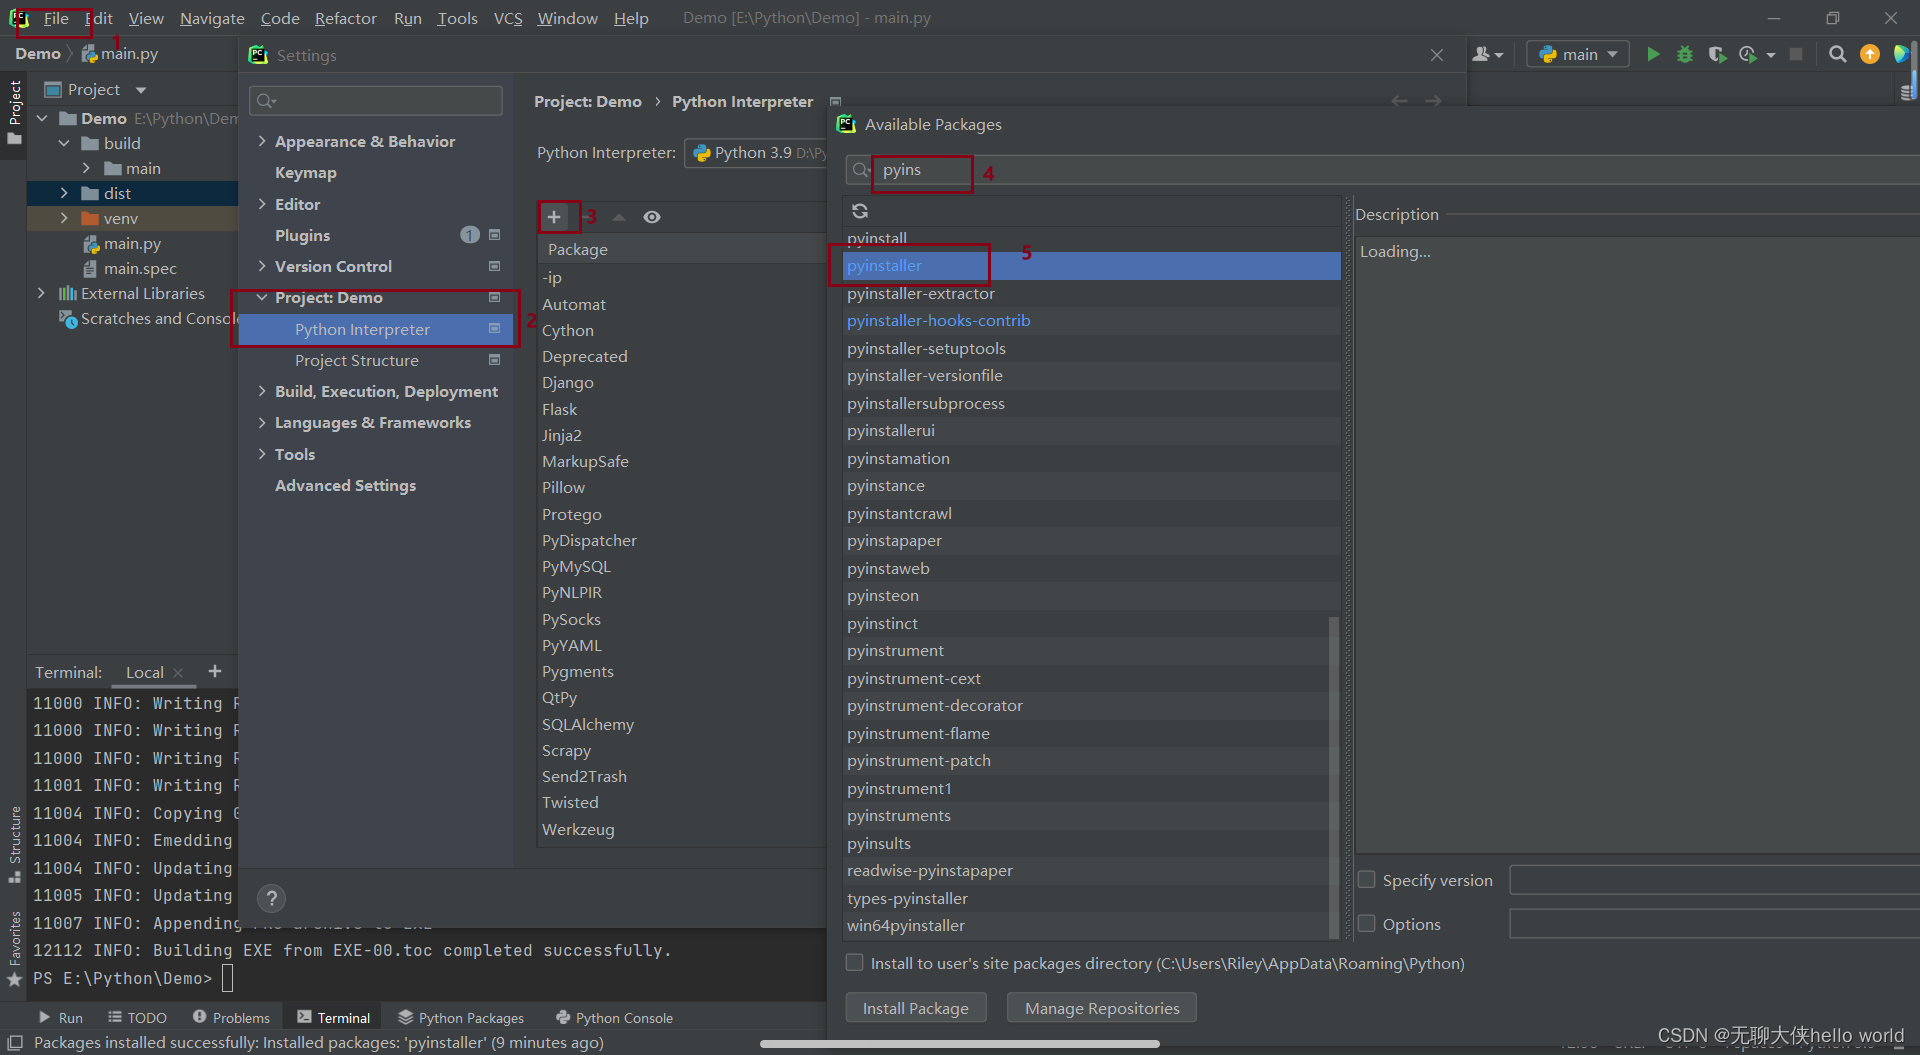Click the orange update arrow icon
The width and height of the screenshot is (1920, 1055).
[x=1870, y=54]
